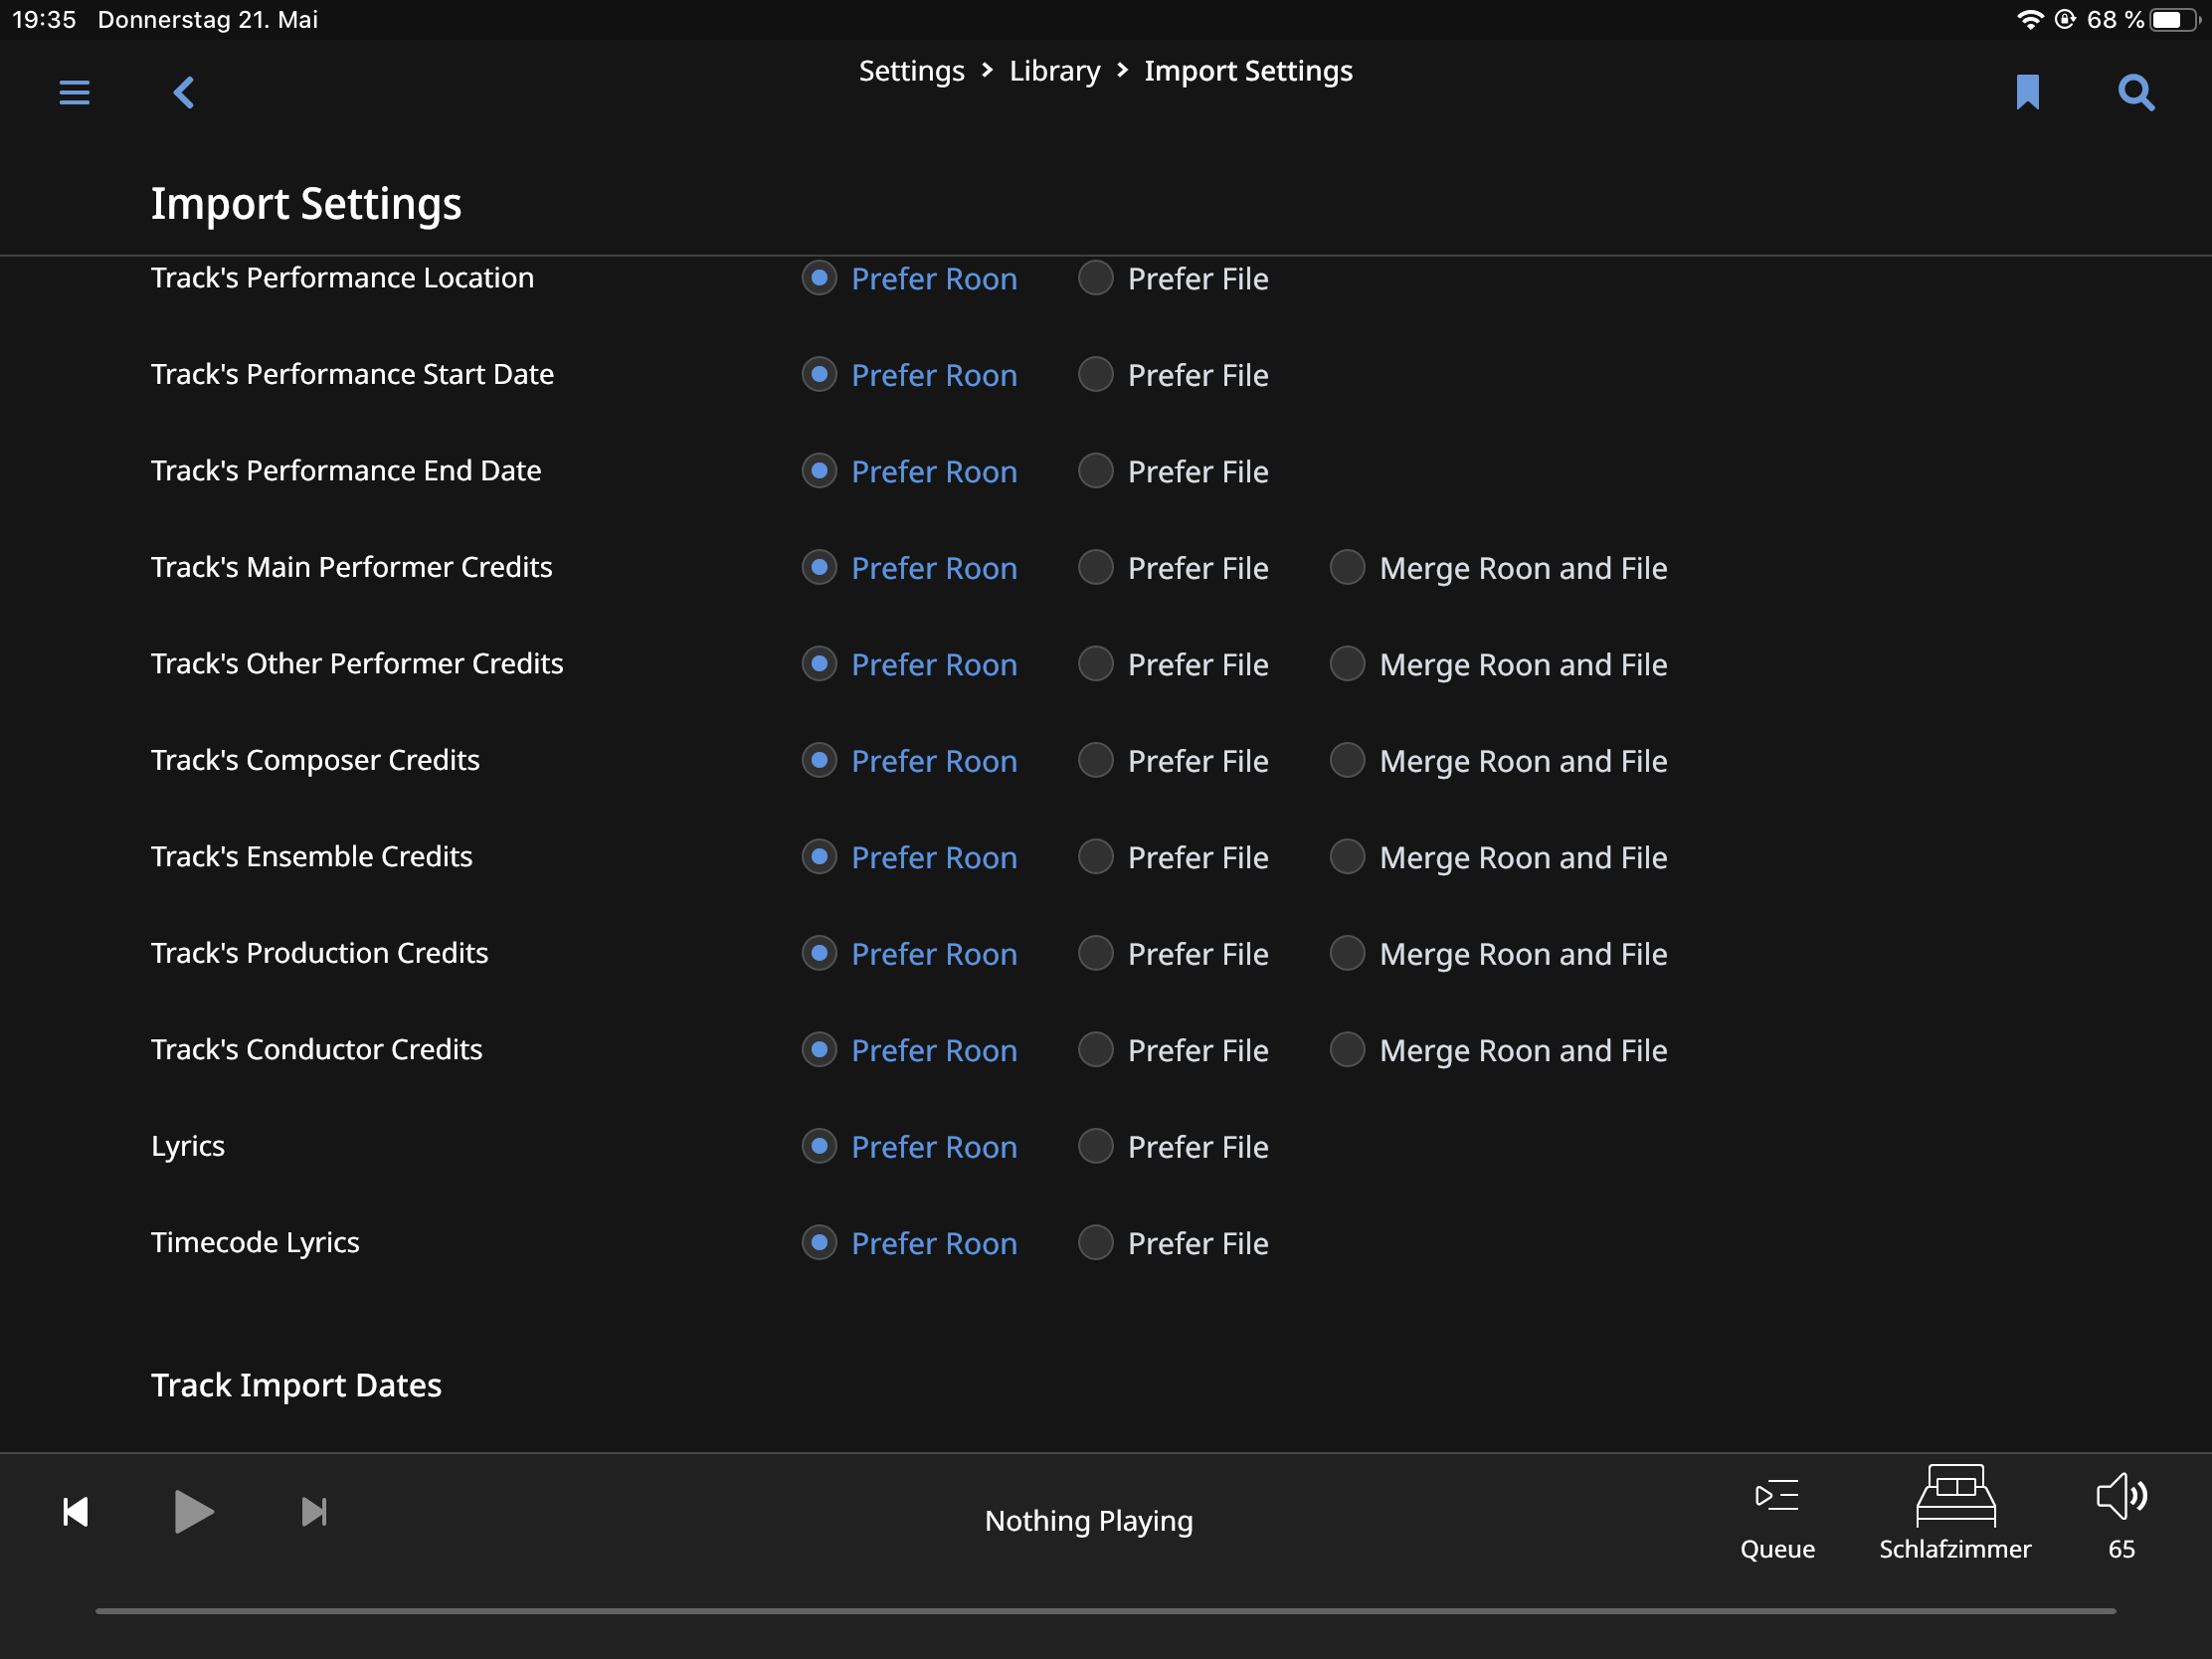Select Prefer Roon for Track's Main Performer Credits
This screenshot has width=2212, height=1659.
pyautogui.click(x=909, y=568)
